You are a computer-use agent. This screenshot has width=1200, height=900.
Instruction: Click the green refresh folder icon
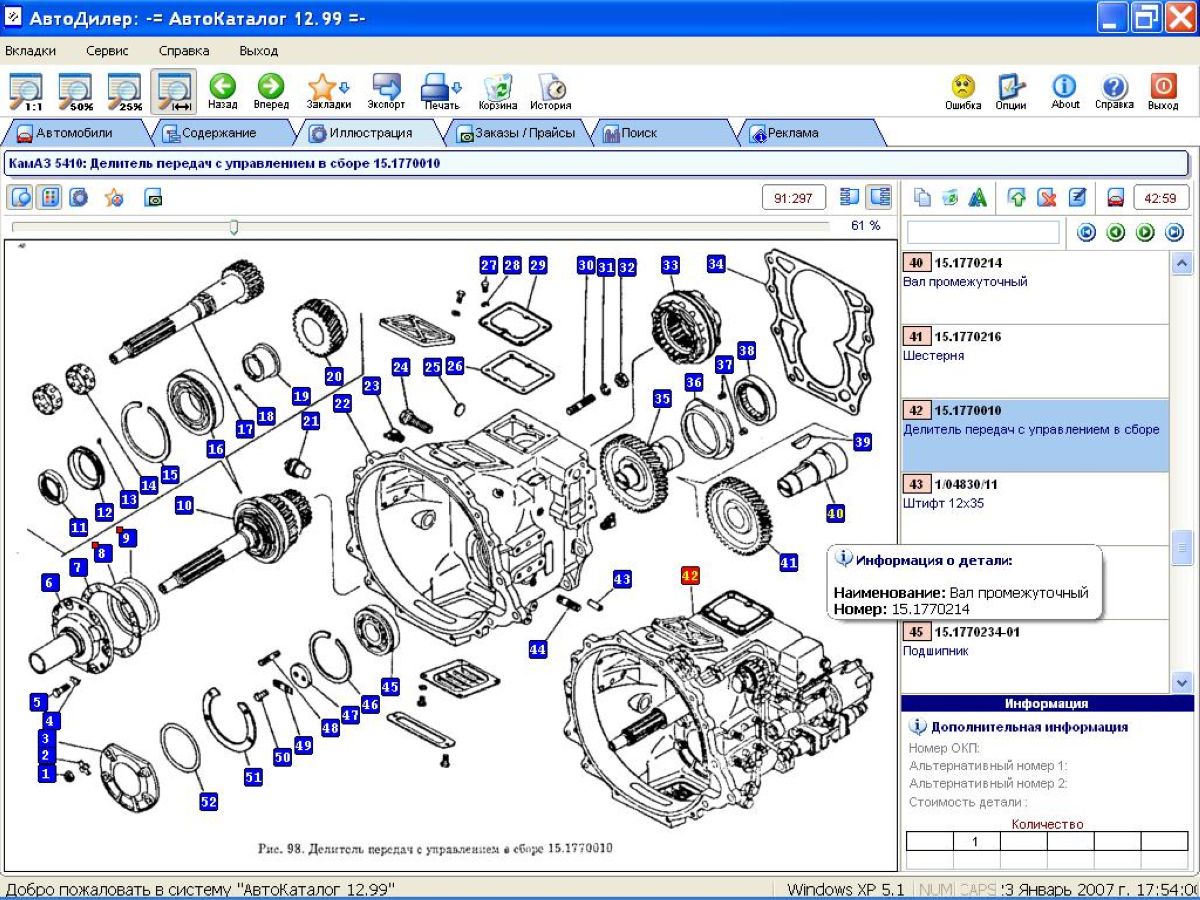point(950,197)
